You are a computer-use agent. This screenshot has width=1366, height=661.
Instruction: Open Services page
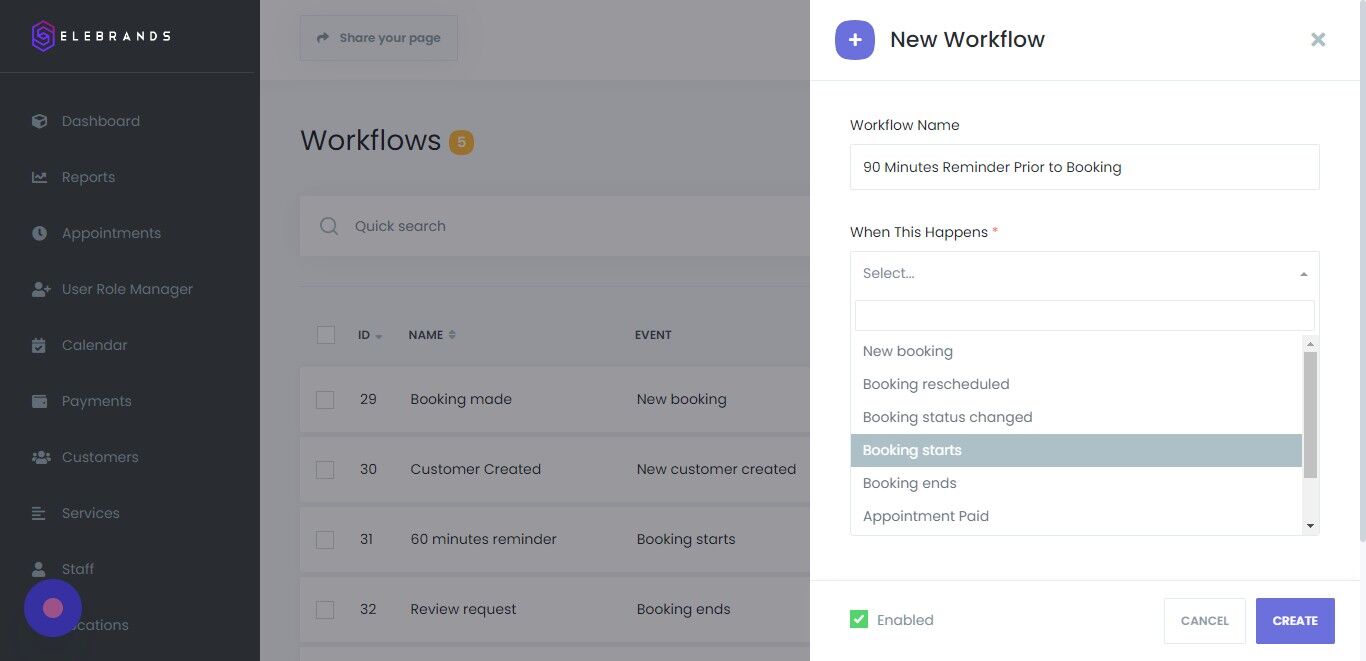[x=90, y=513]
